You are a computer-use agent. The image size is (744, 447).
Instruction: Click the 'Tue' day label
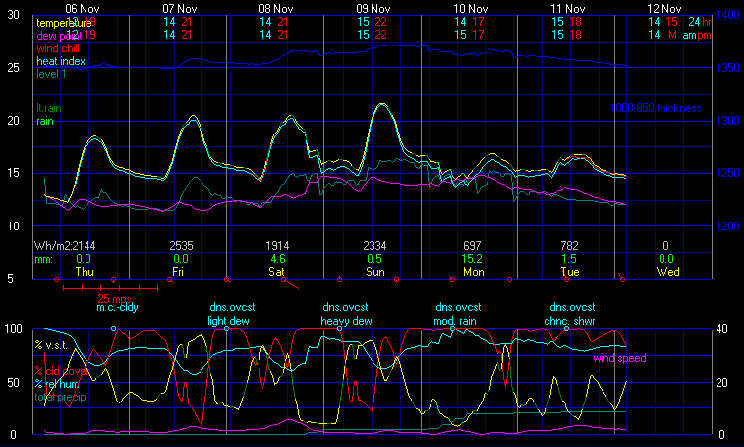click(x=570, y=272)
